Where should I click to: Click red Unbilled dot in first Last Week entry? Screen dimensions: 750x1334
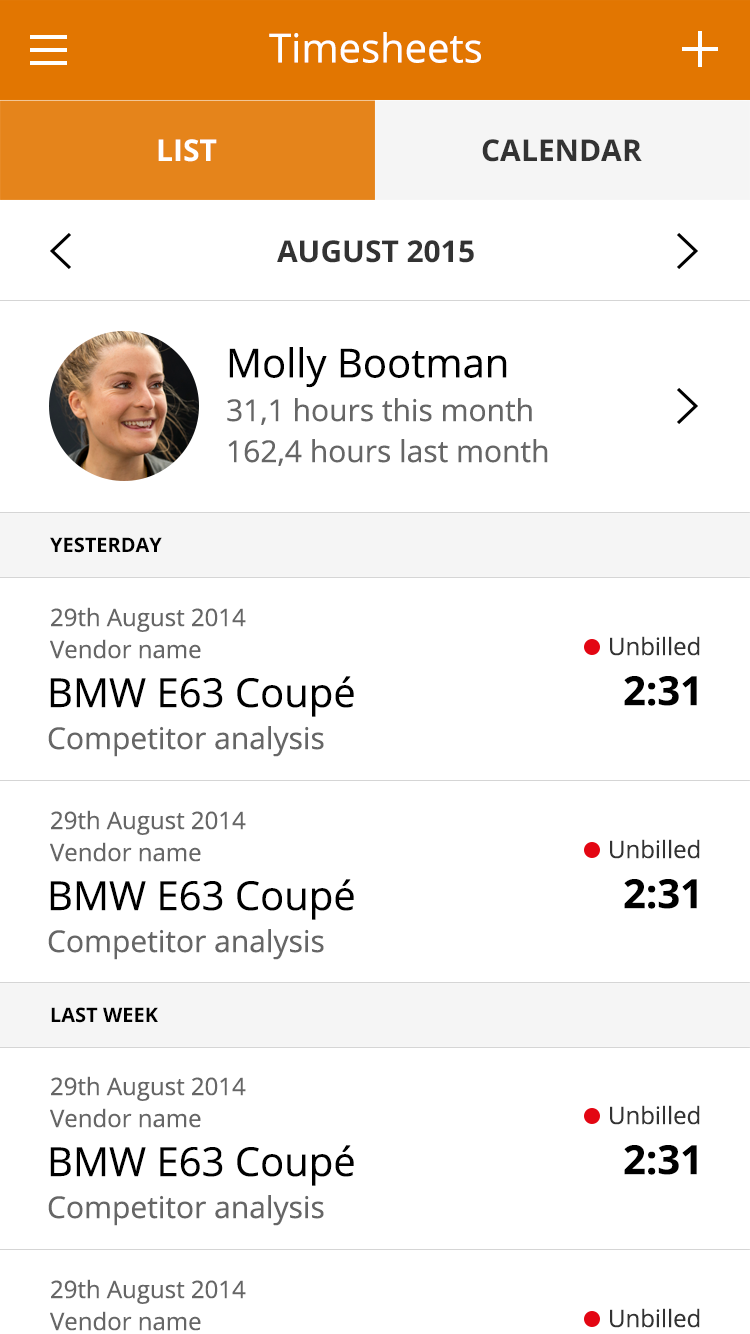[591, 1116]
